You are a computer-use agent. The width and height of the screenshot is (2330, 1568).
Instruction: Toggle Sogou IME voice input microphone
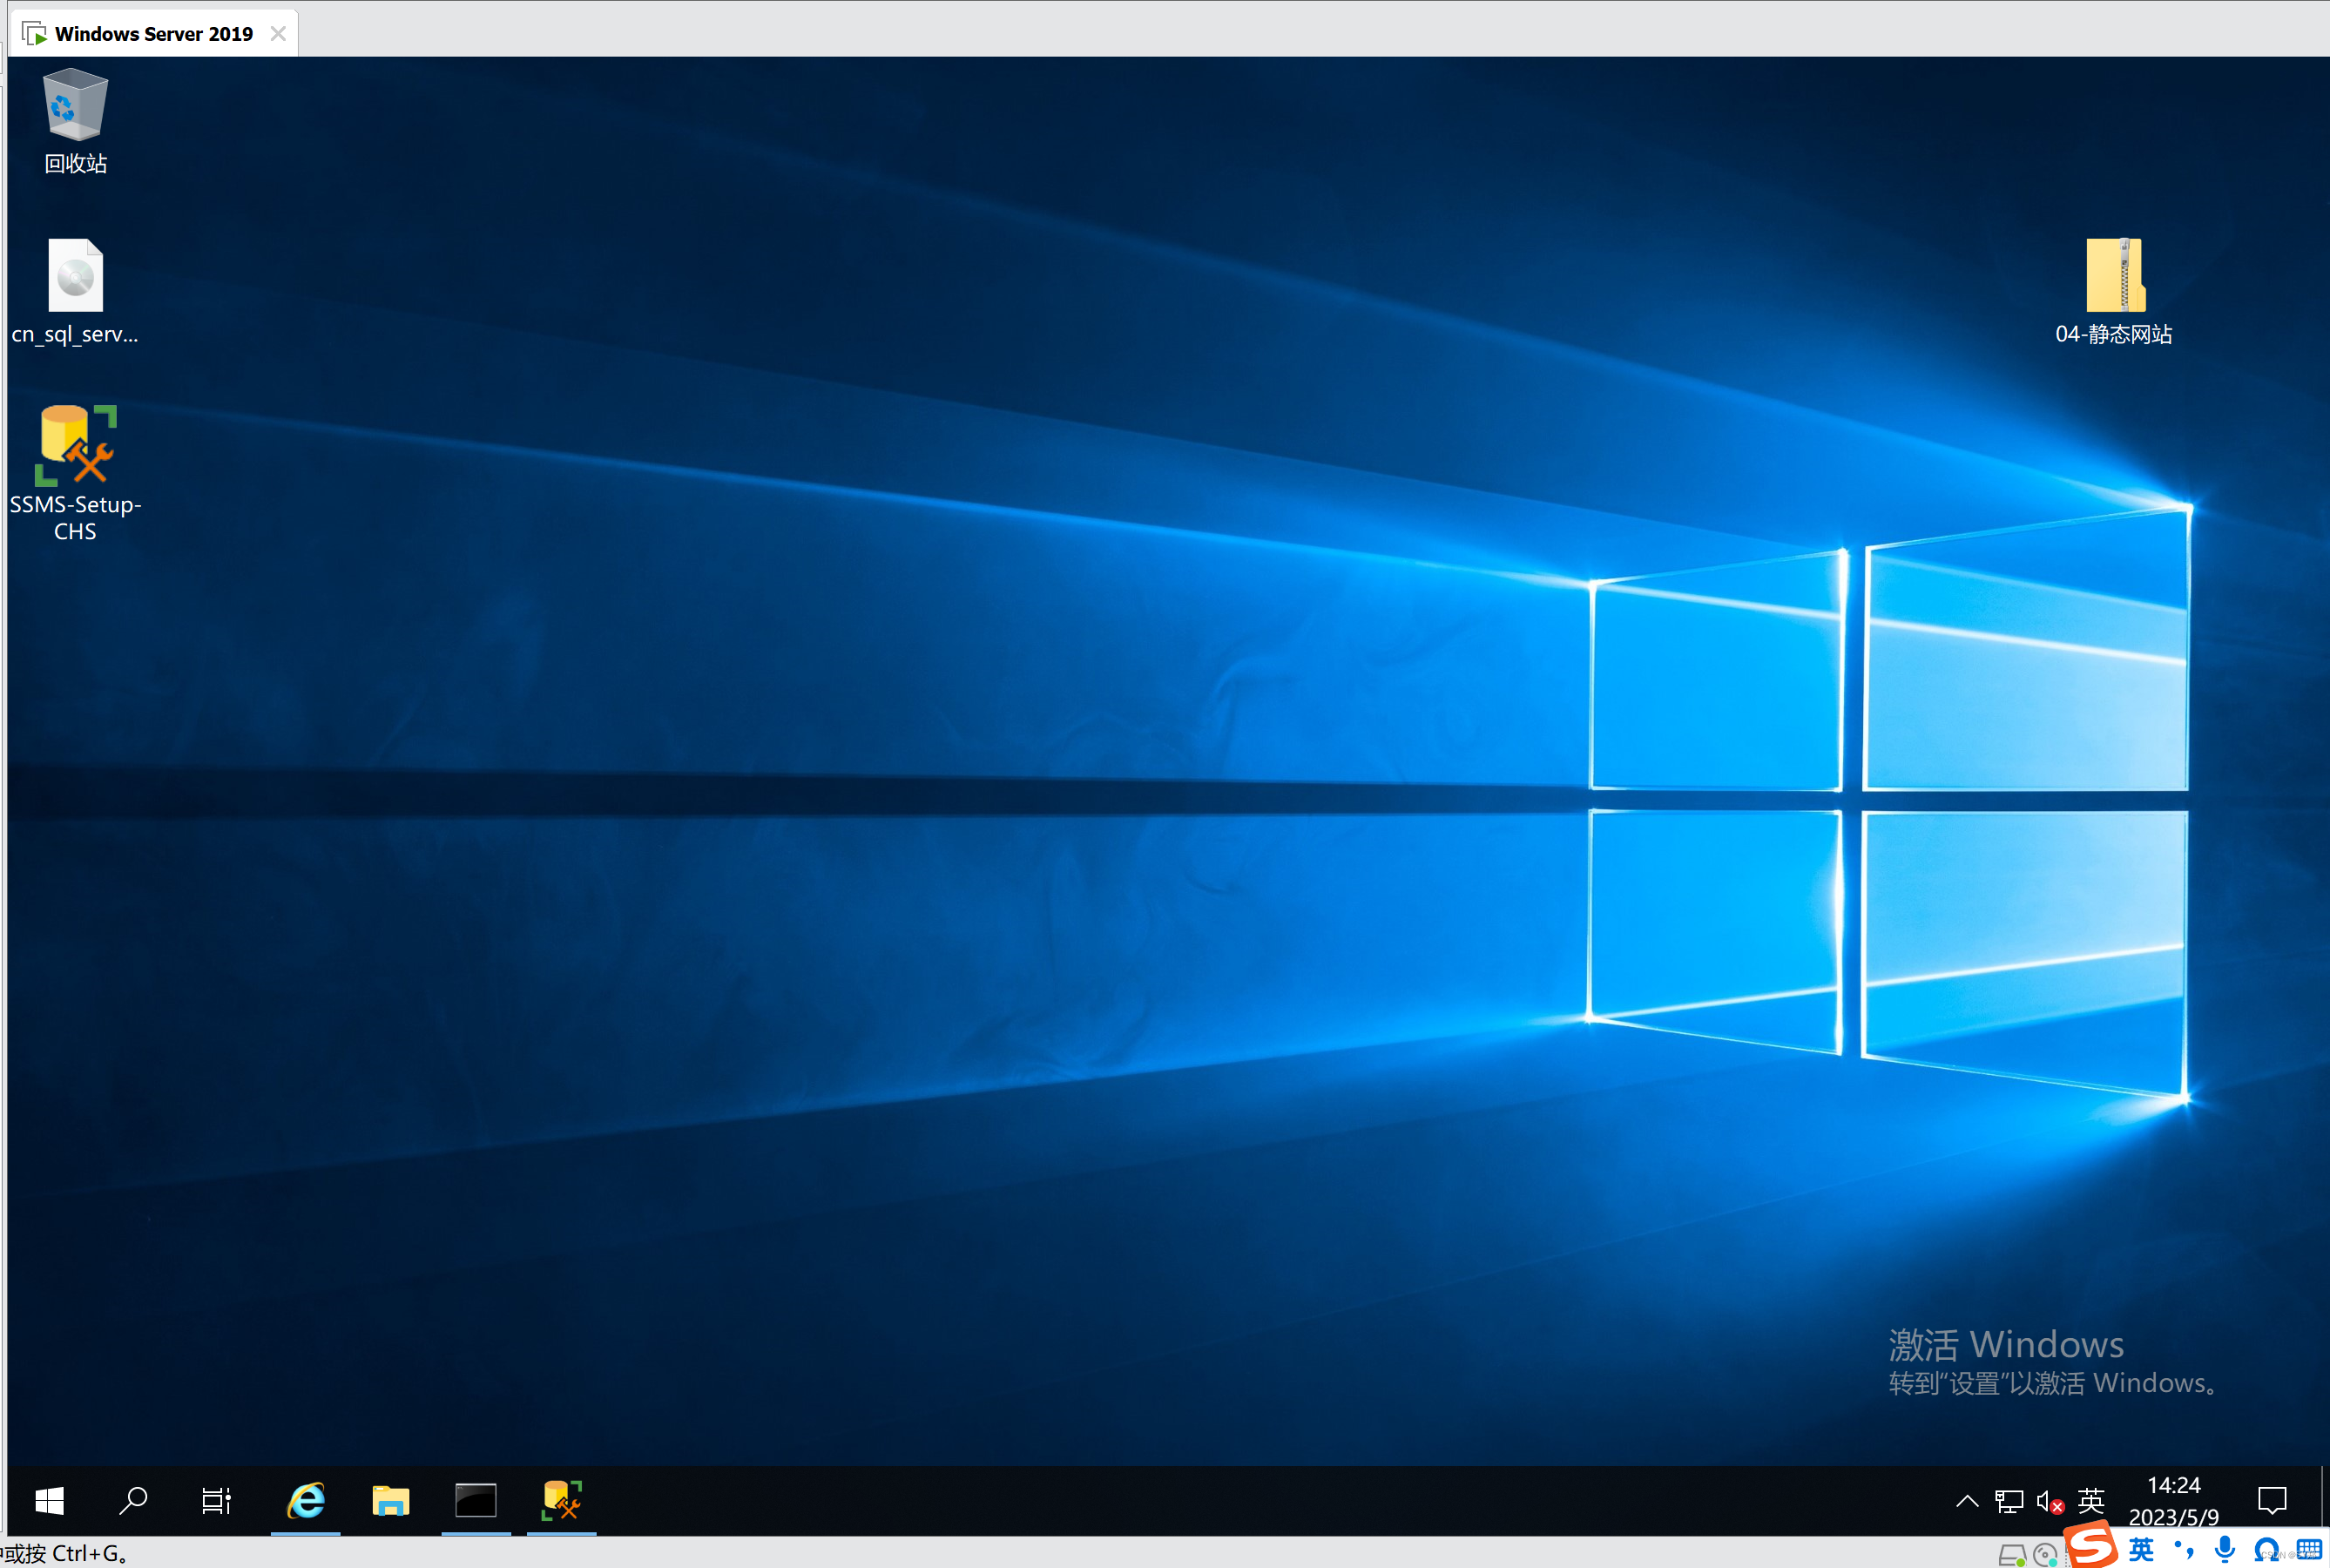point(2224,1549)
